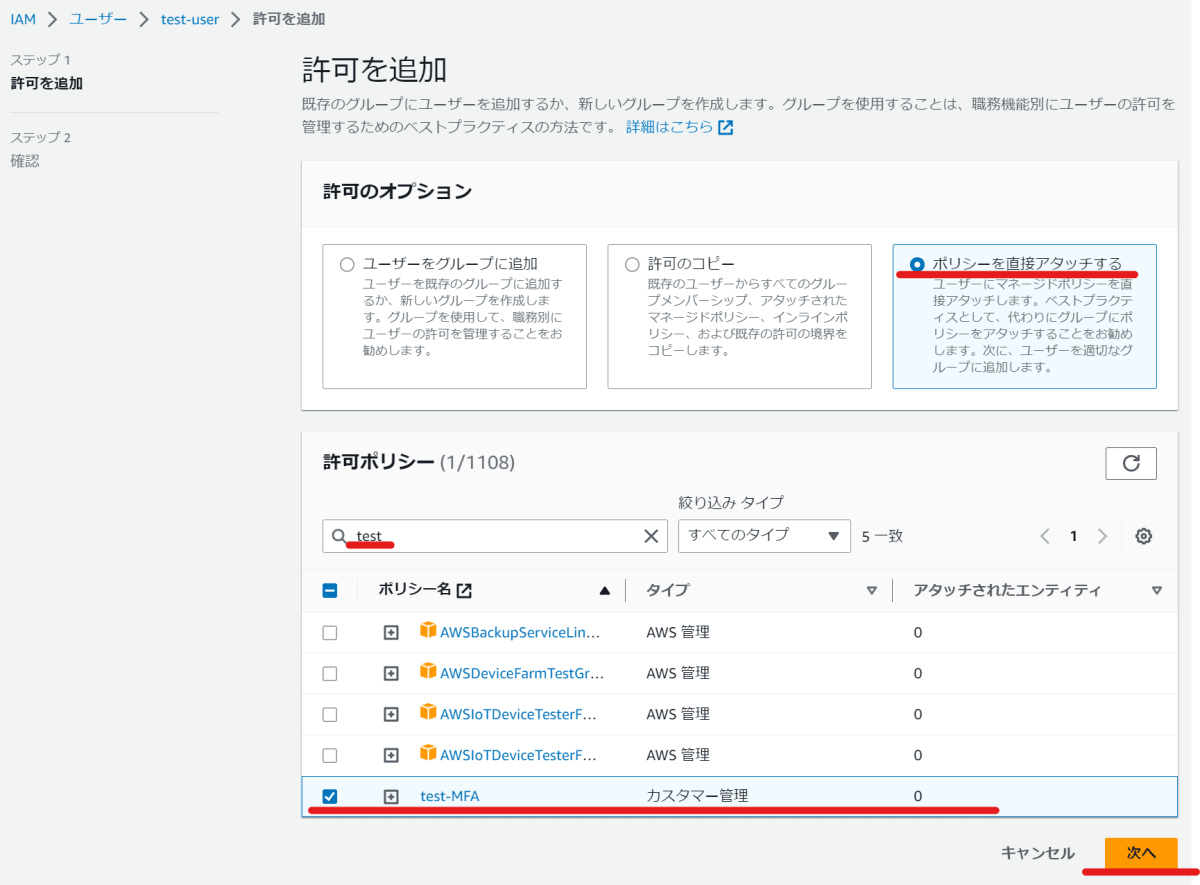Click the 次へ button
Image resolution: width=1200 pixels, height=885 pixels.
click(x=1141, y=853)
